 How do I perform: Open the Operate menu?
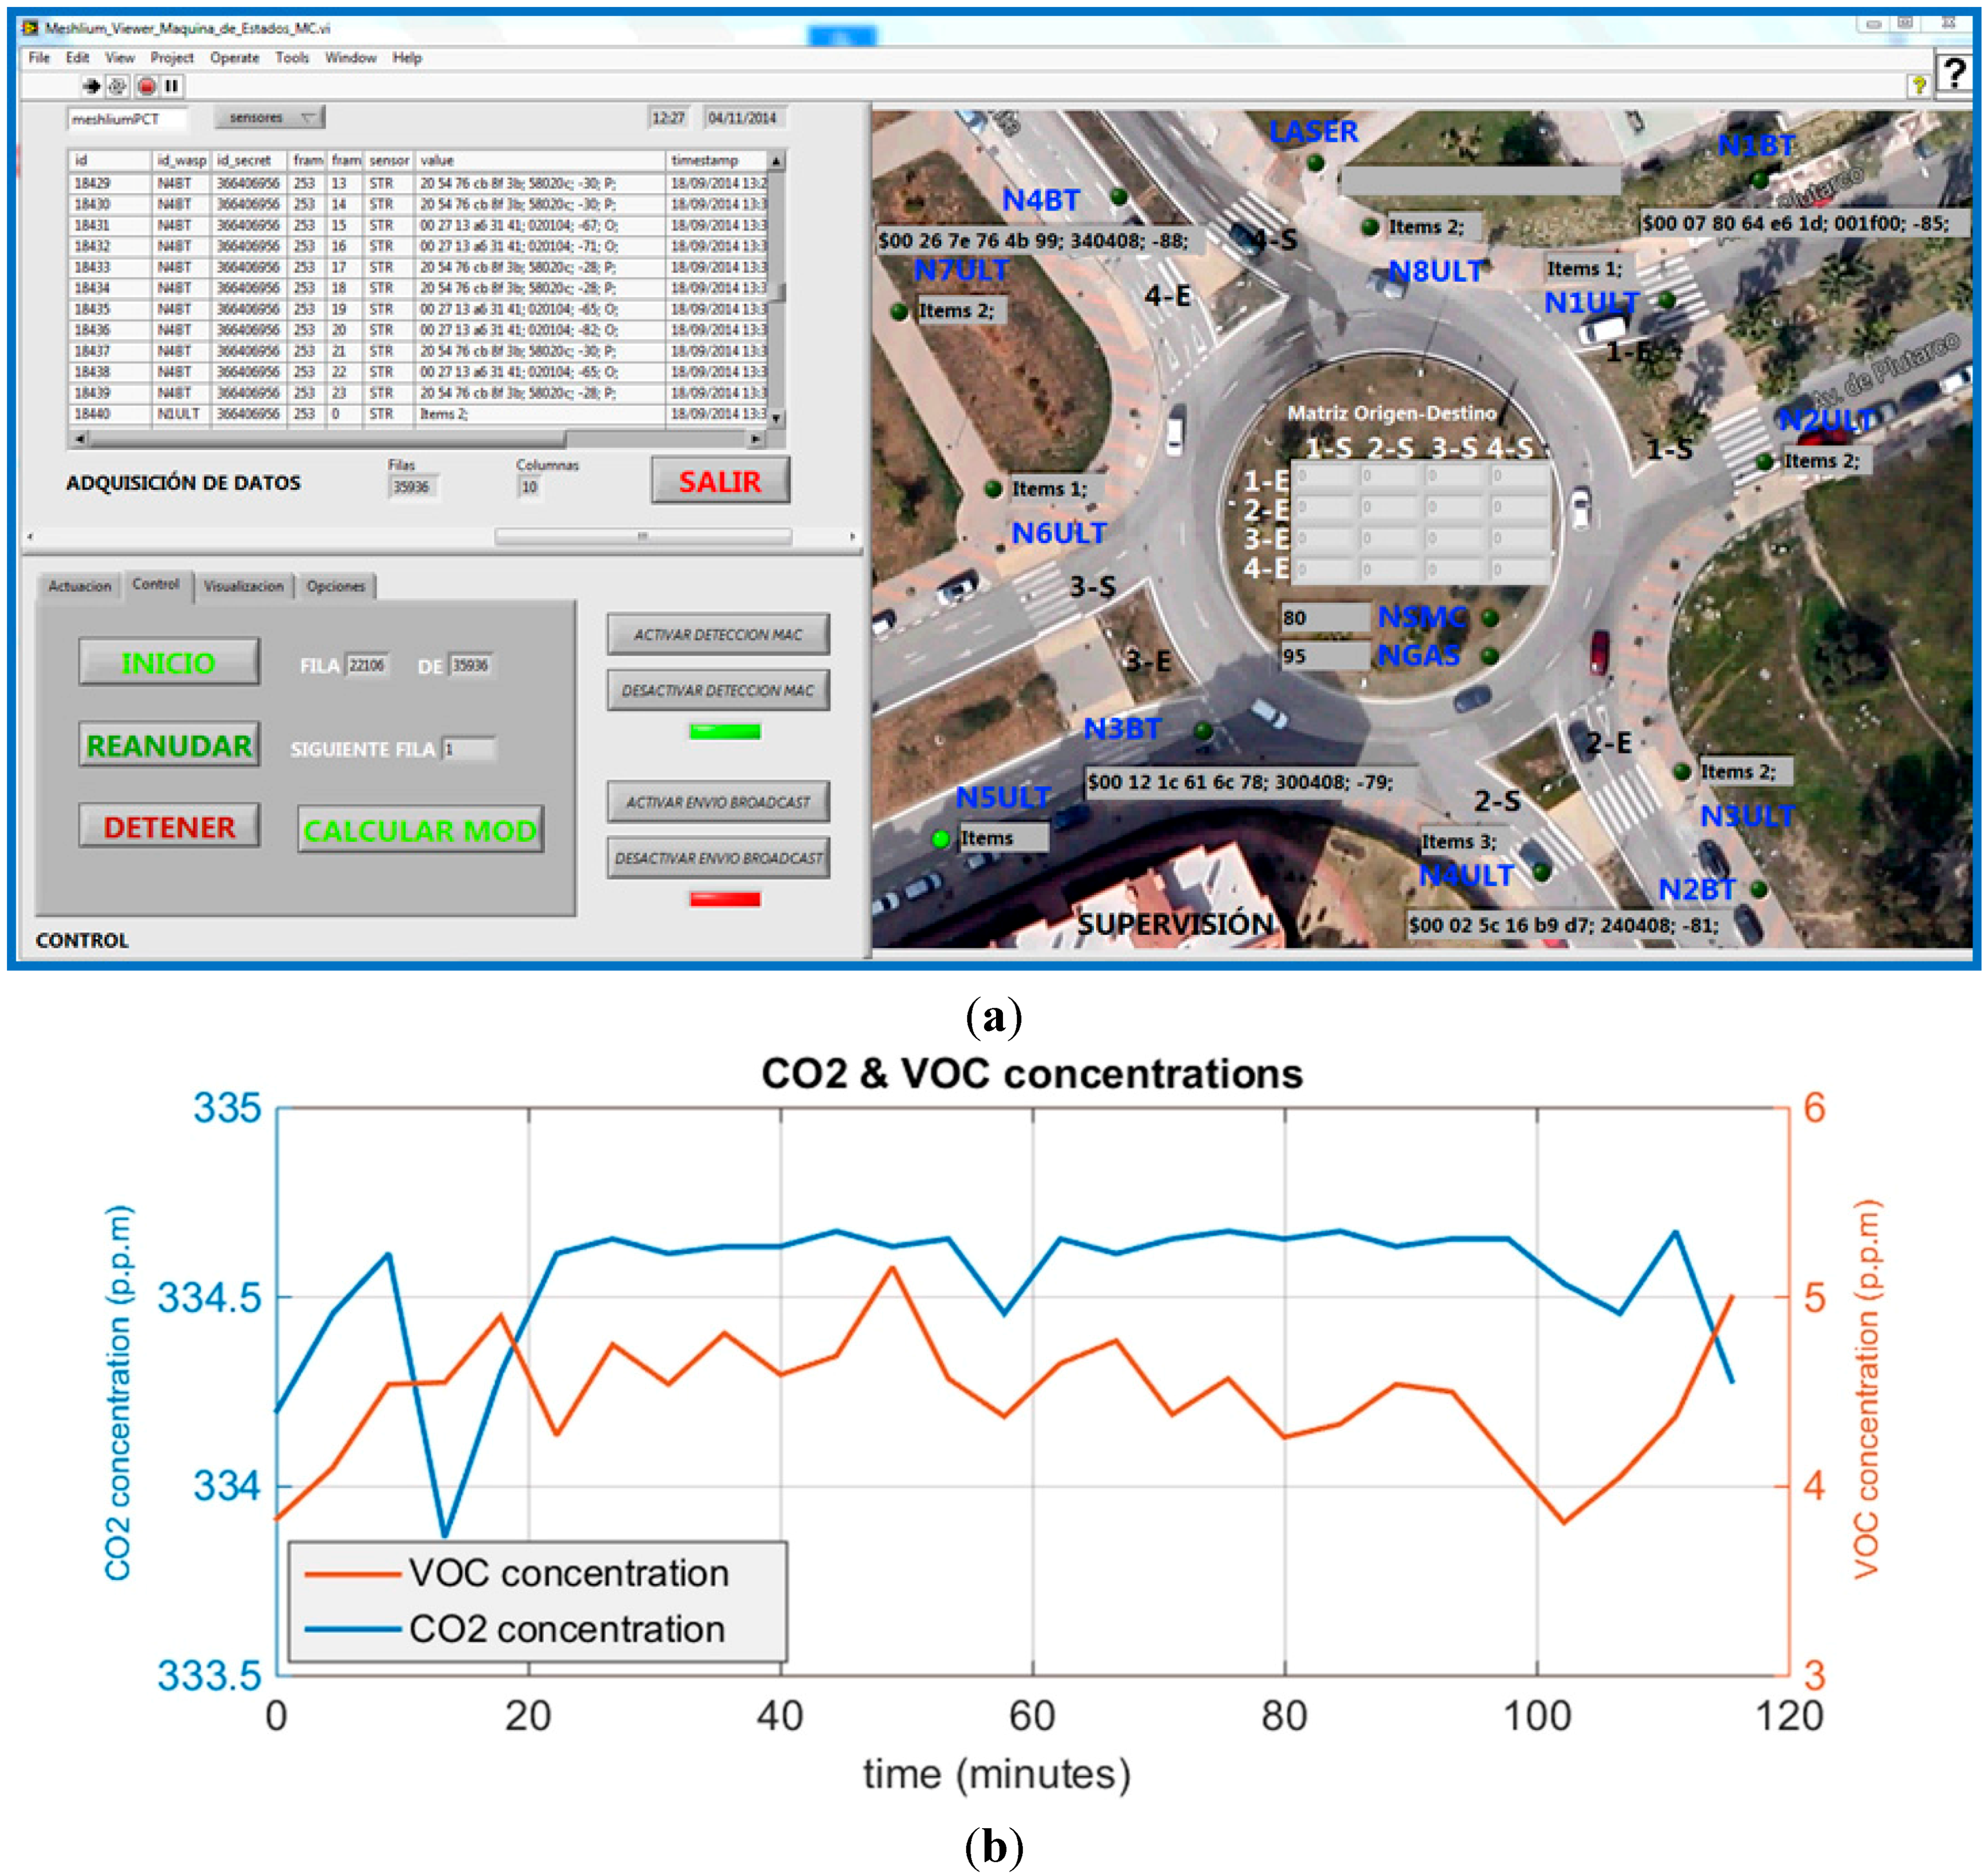(x=234, y=58)
